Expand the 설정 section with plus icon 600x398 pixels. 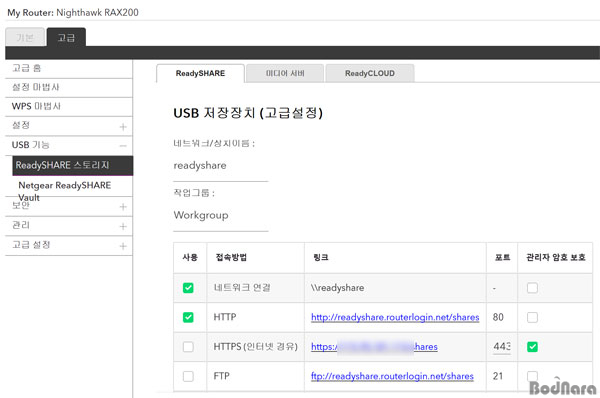[123, 127]
